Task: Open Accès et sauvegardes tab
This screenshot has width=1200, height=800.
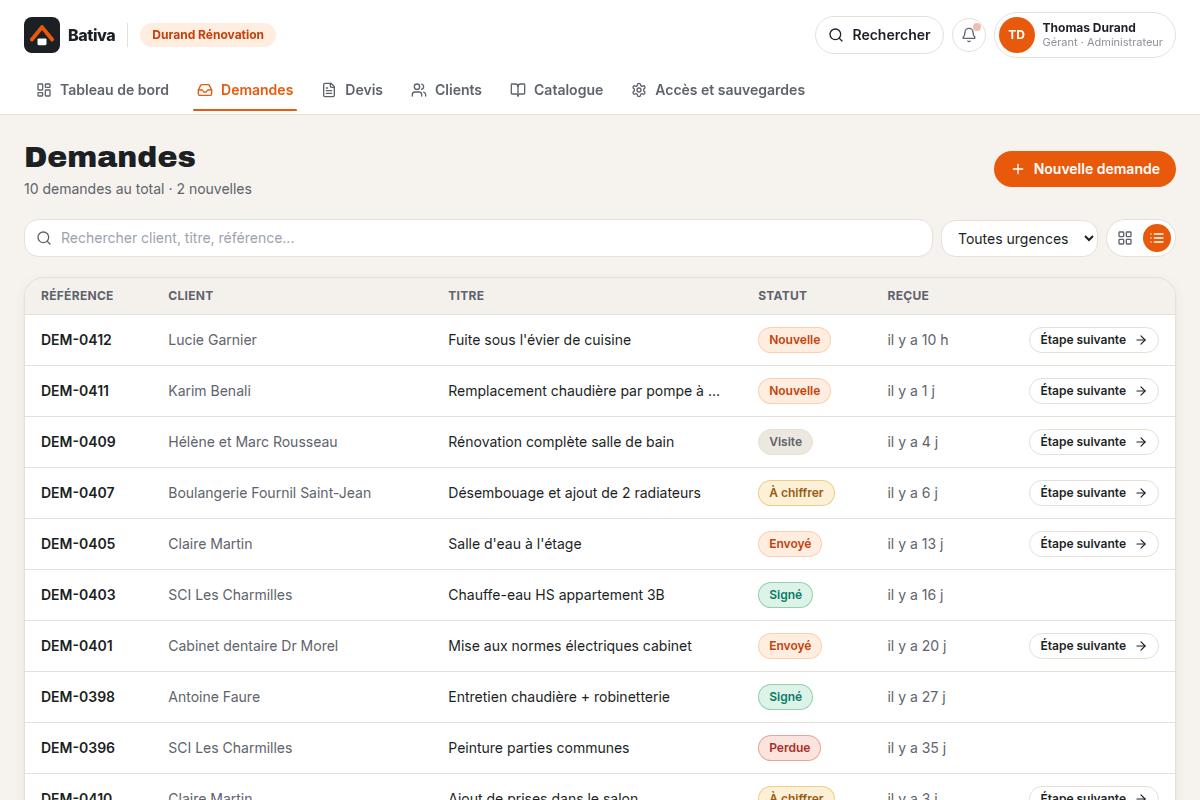Action: tap(718, 90)
